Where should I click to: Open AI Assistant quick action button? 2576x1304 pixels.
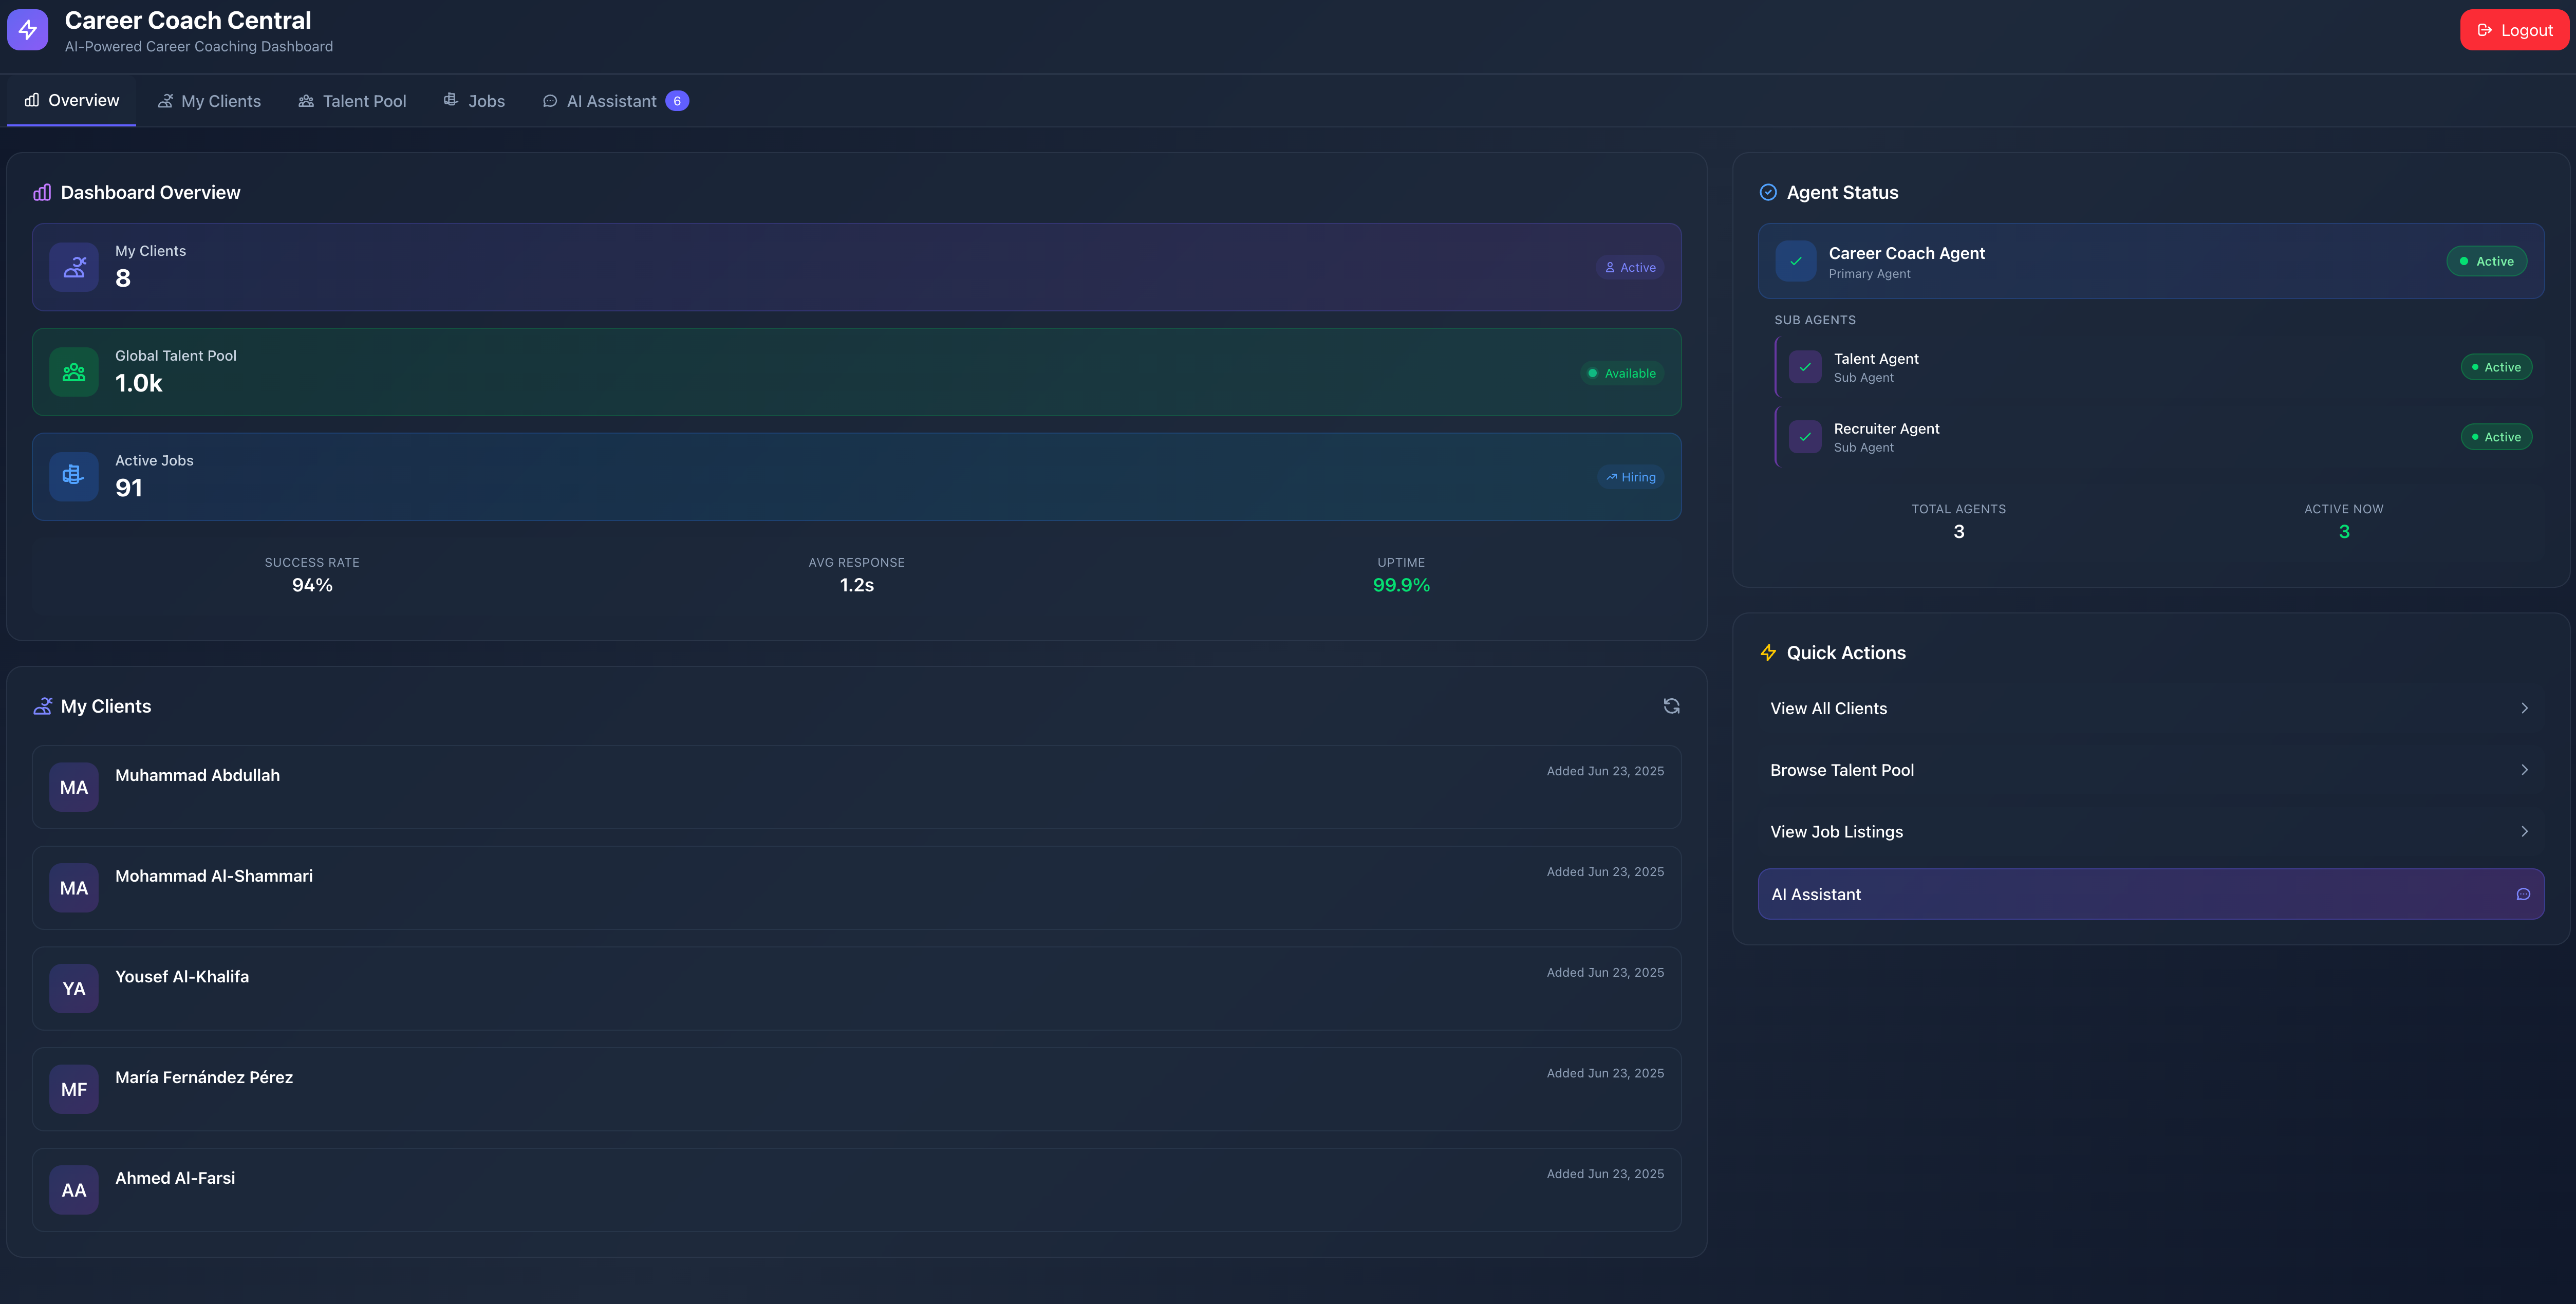pos(2150,894)
